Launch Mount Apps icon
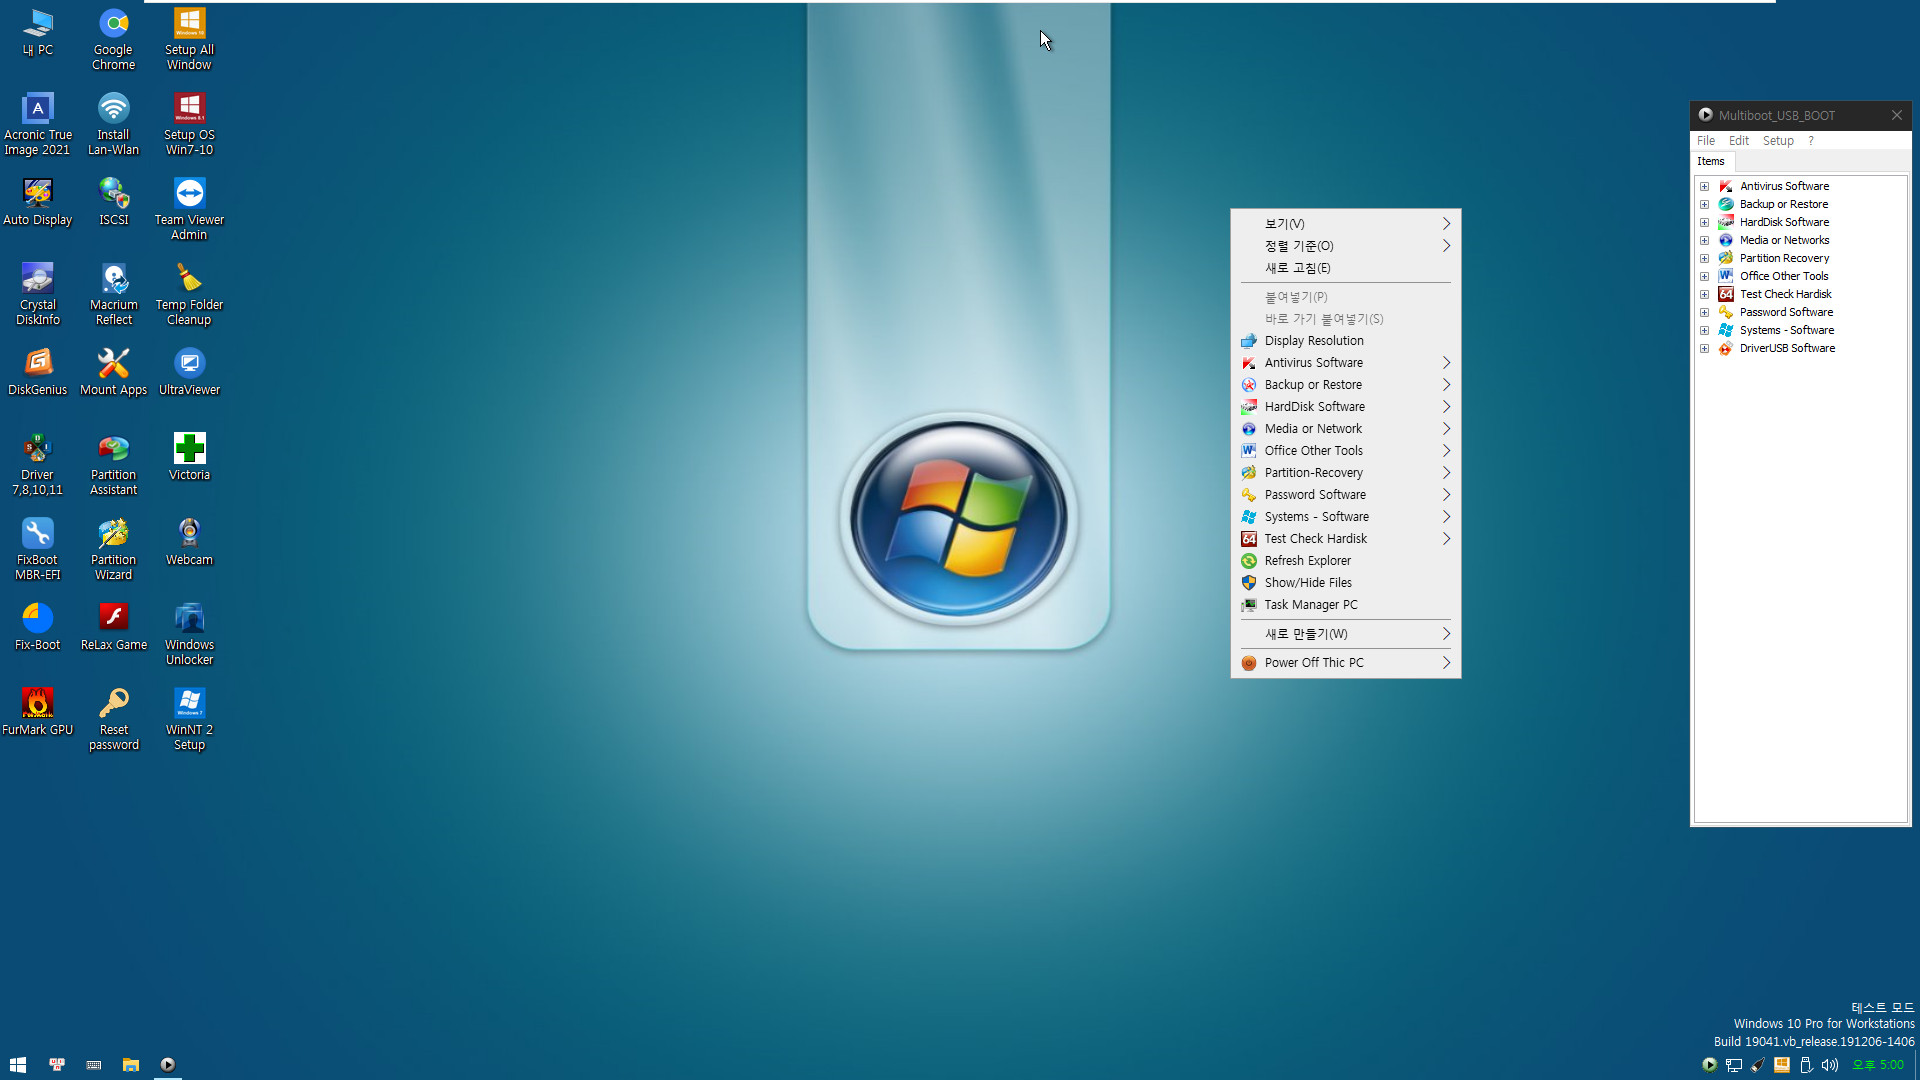The image size is (1920, 1080). pyautogui.click(x=113, y=372)
